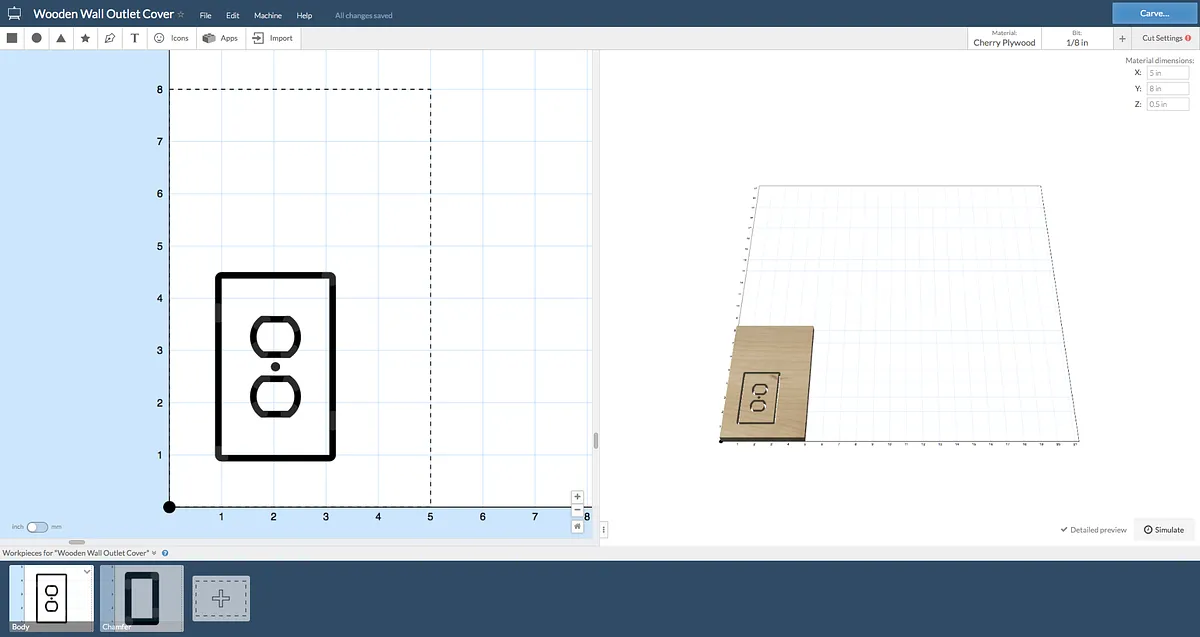Favorite the project with the star icon
The image size is (1200, 637).
tap(181, 15)
